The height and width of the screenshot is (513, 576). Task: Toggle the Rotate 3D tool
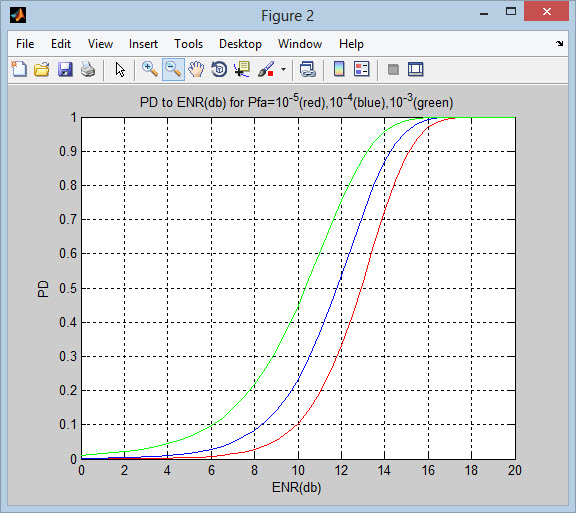[219, 69]
